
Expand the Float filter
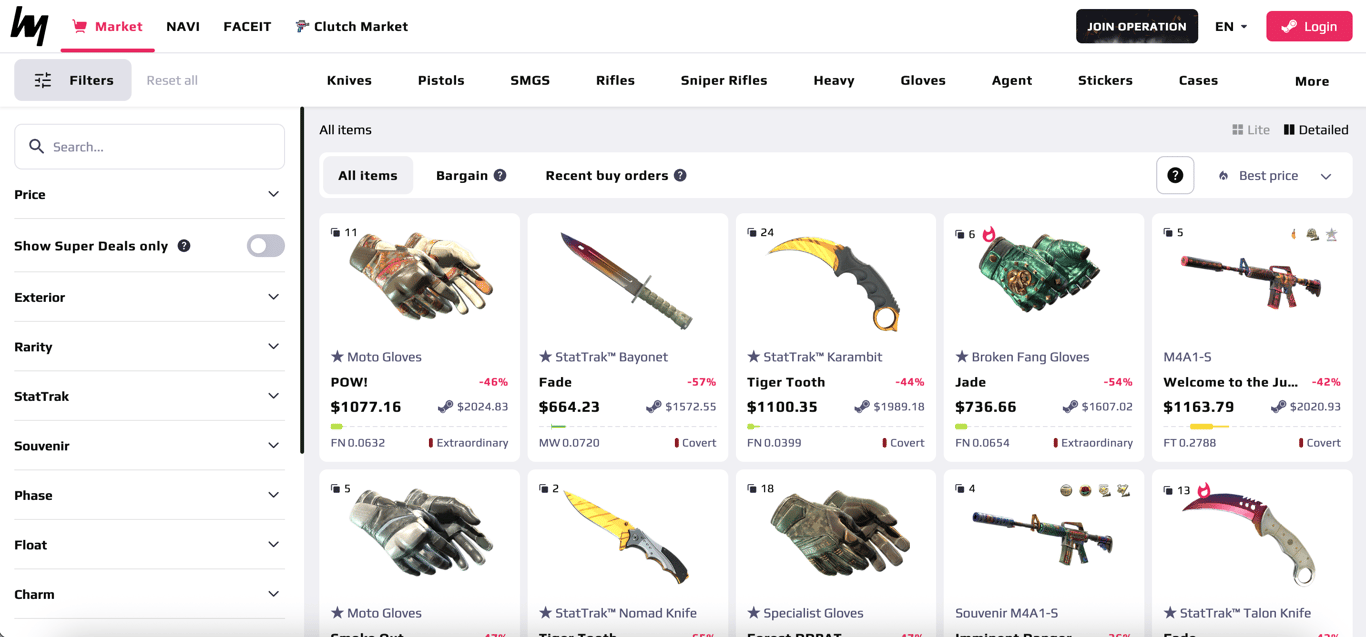149,545
